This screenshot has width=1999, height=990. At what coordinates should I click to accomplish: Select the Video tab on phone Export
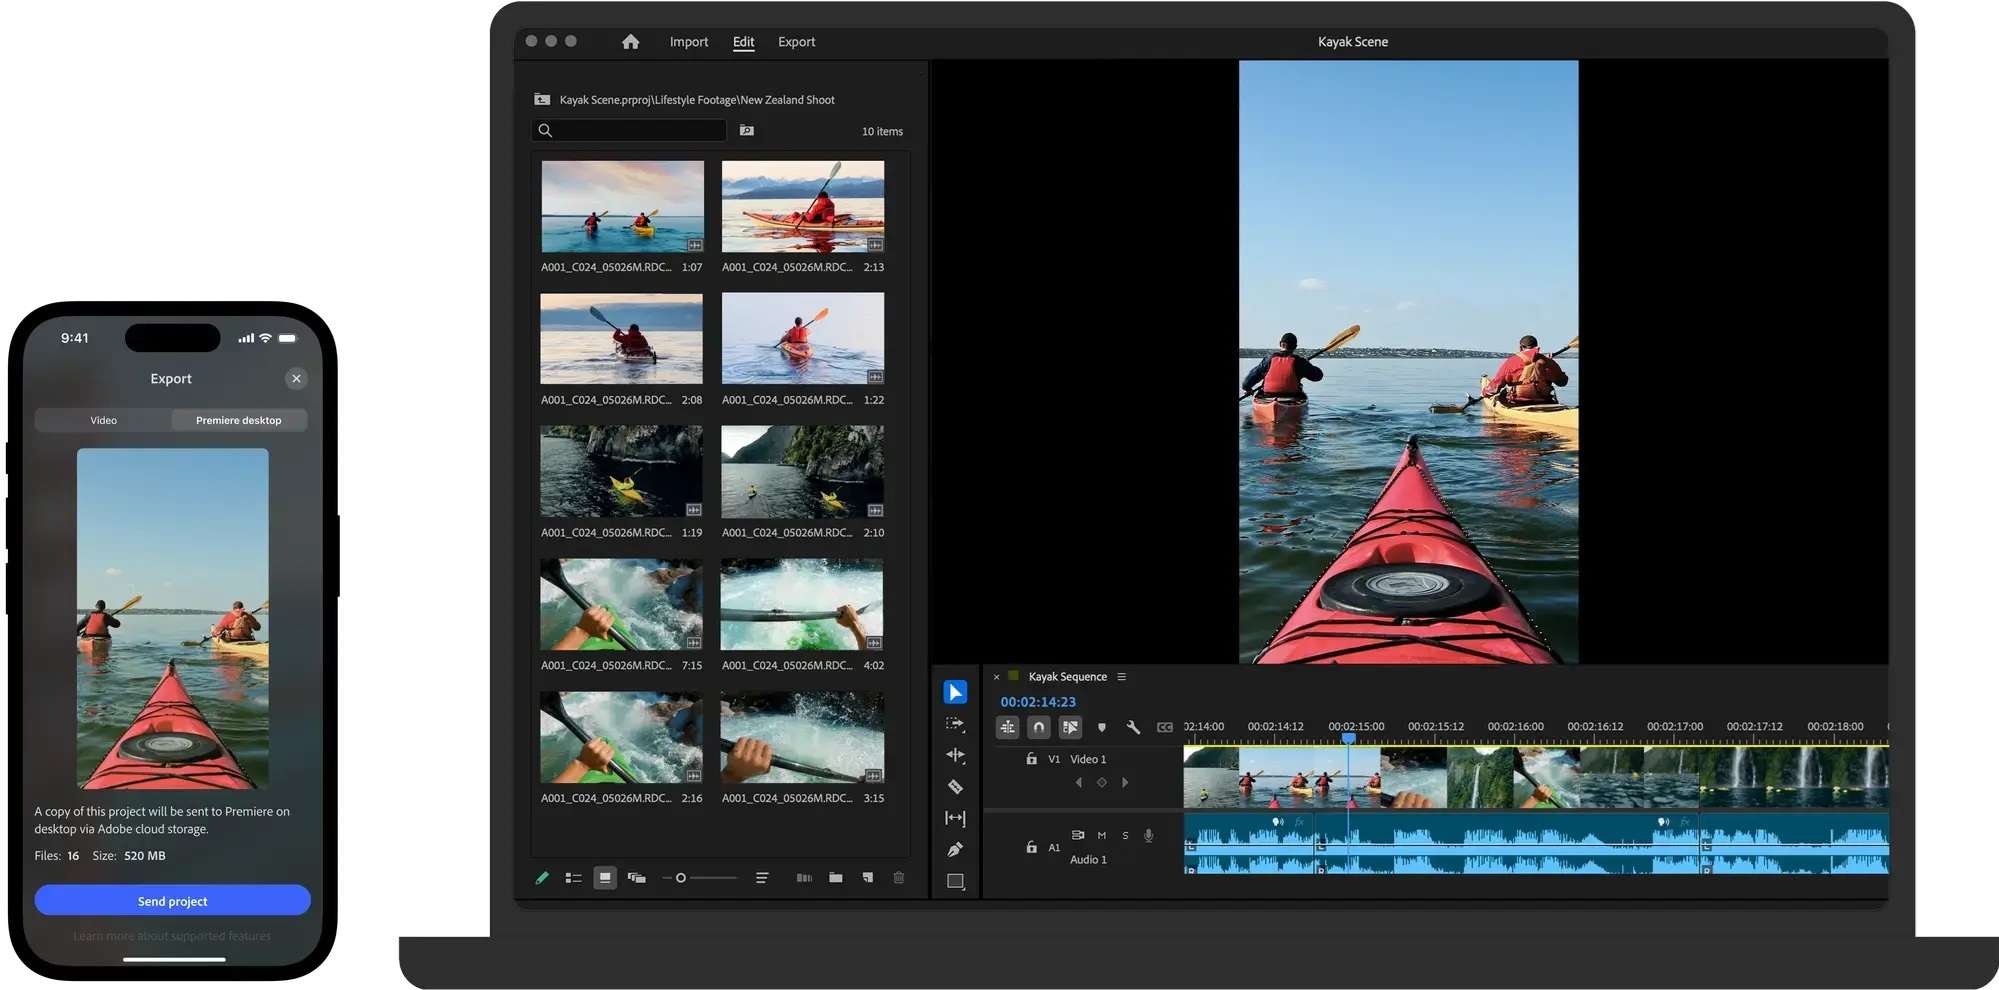(x=104, y=420)
